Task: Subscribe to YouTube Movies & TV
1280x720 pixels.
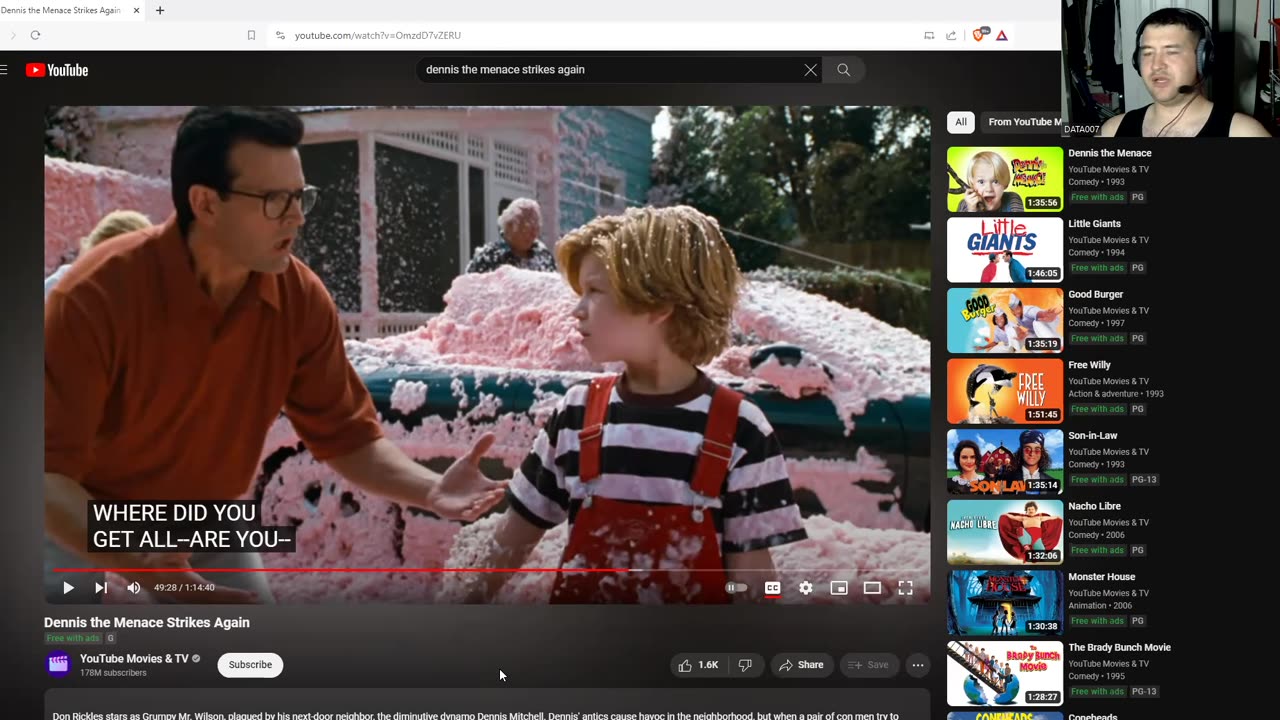Action: point(250,665)
